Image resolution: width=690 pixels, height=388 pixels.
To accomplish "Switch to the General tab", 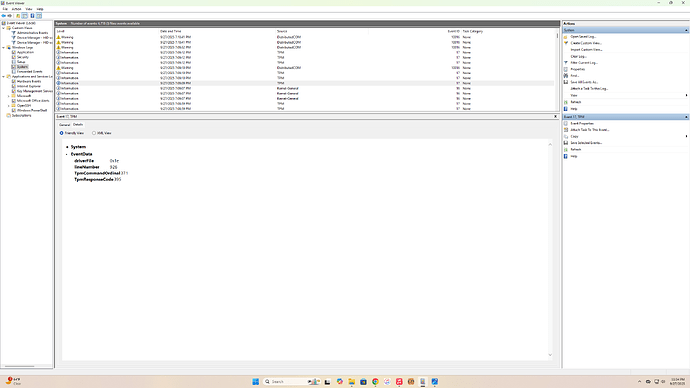I will pos(64,124).
